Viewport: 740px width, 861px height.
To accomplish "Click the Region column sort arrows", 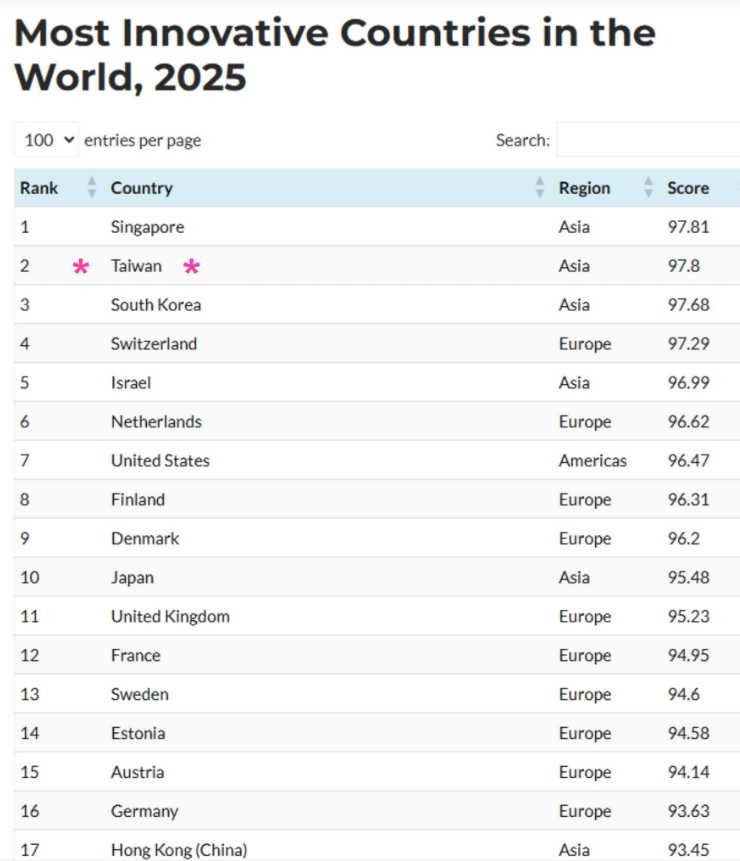I will point(648,187).
